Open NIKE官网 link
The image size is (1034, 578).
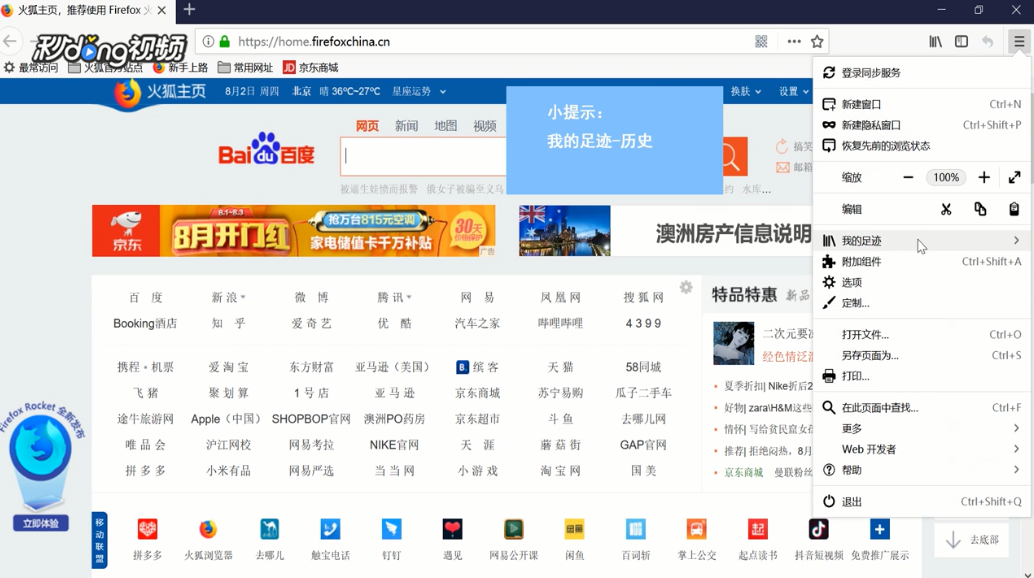click(x=394, y=445)
